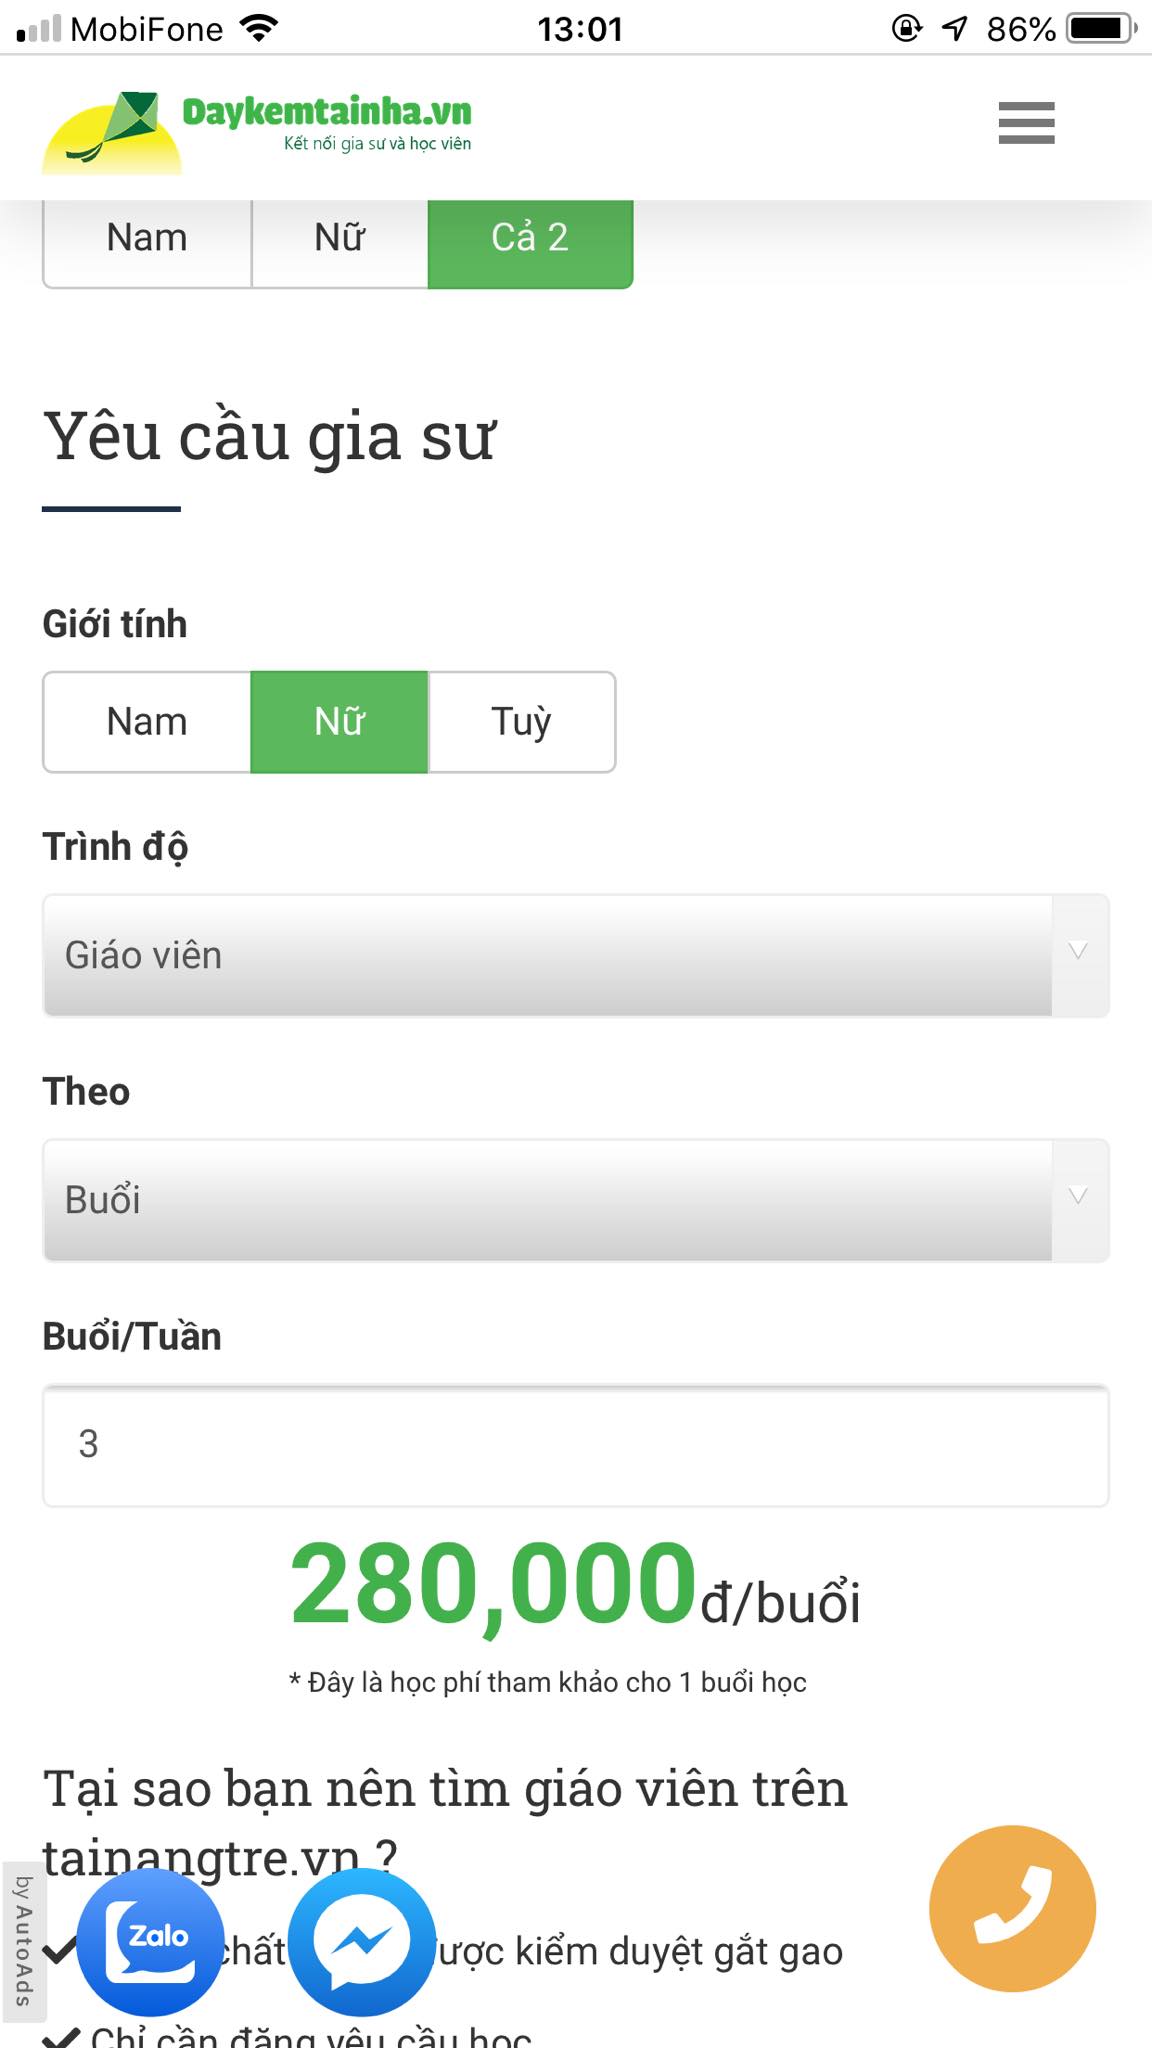Select Nữ in the upper gender group
The image size is (1152, 2048).
coord(340,240)
